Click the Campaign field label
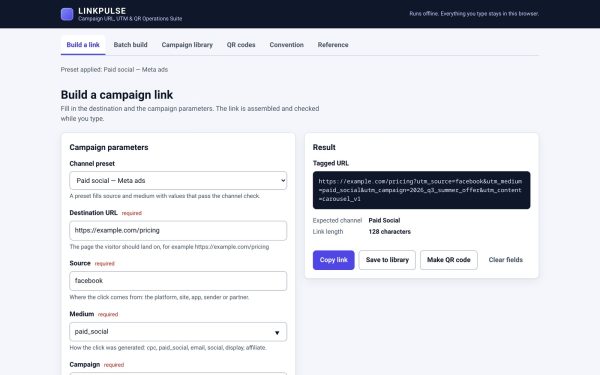 tap(85, 365)
